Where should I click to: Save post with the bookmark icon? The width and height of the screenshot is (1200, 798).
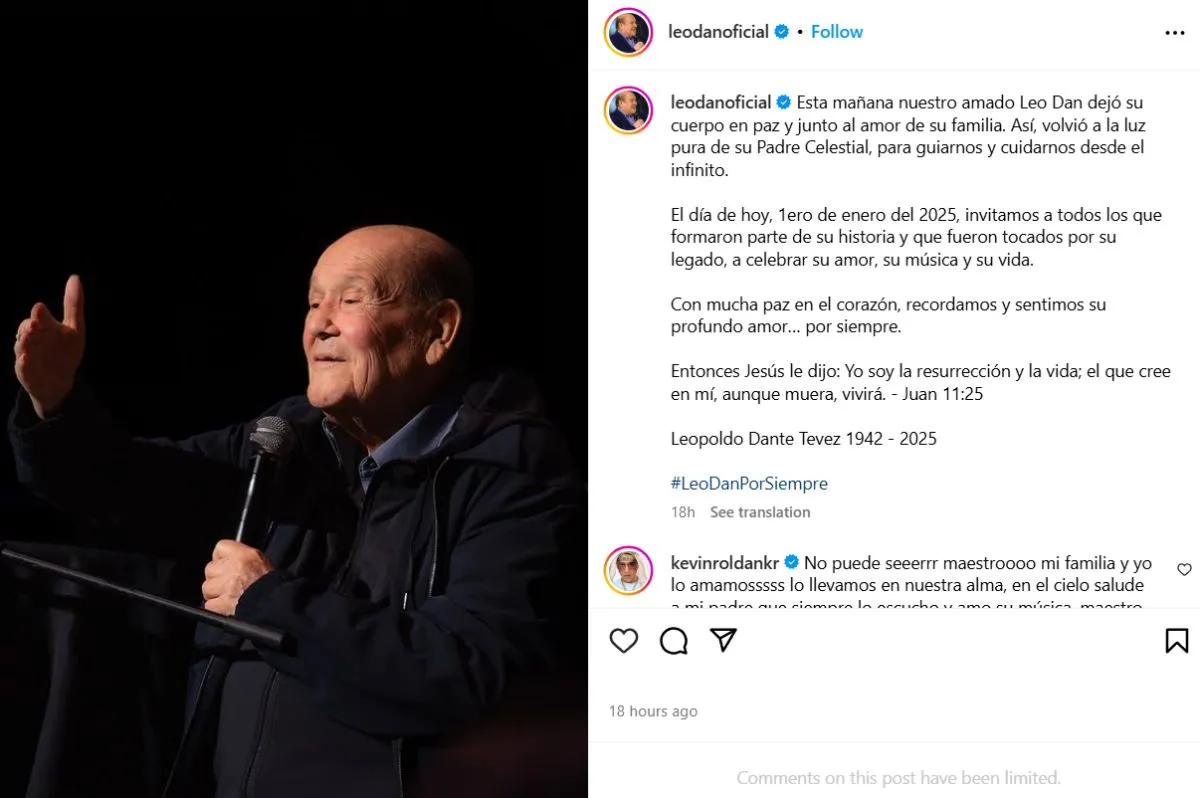click(x=1177, y=641)
